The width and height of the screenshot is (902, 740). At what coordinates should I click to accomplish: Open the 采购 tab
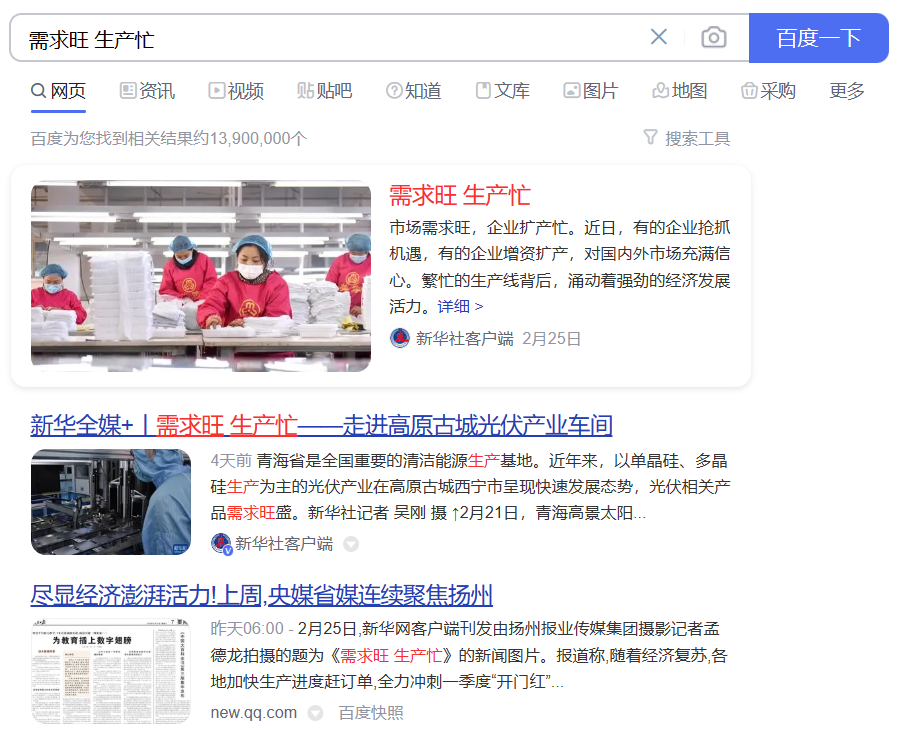pos(768,91)
